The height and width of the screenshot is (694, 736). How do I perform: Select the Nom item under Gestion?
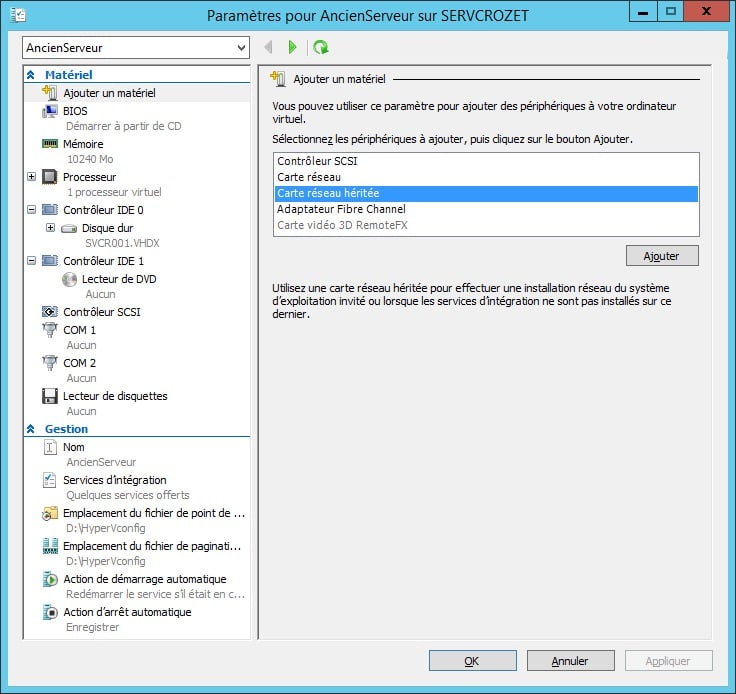74,447
